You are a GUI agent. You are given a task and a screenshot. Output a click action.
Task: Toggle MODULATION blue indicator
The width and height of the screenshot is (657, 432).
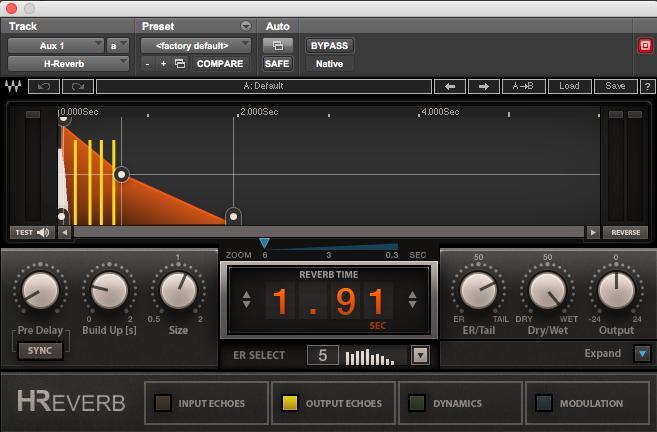[544, 403]
